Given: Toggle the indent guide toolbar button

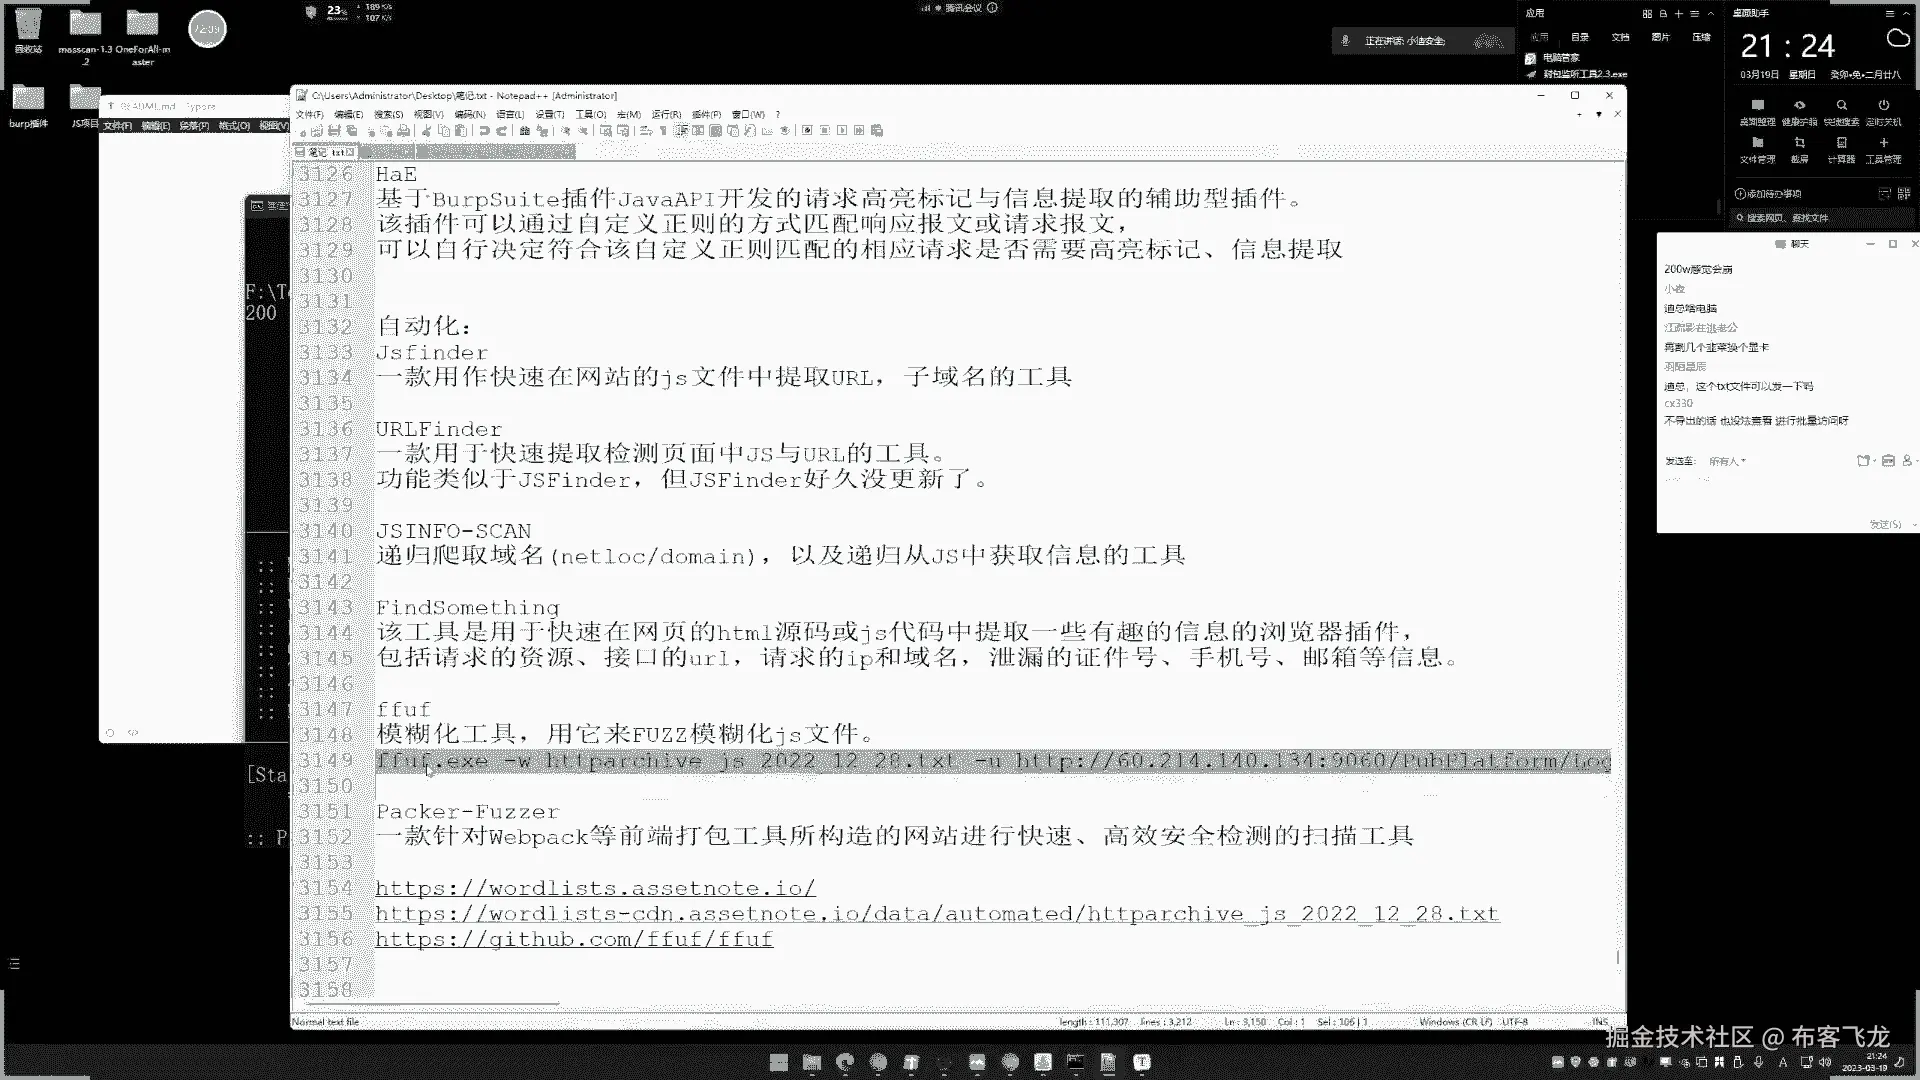Looking at the screenshot, I should [681, 131].
